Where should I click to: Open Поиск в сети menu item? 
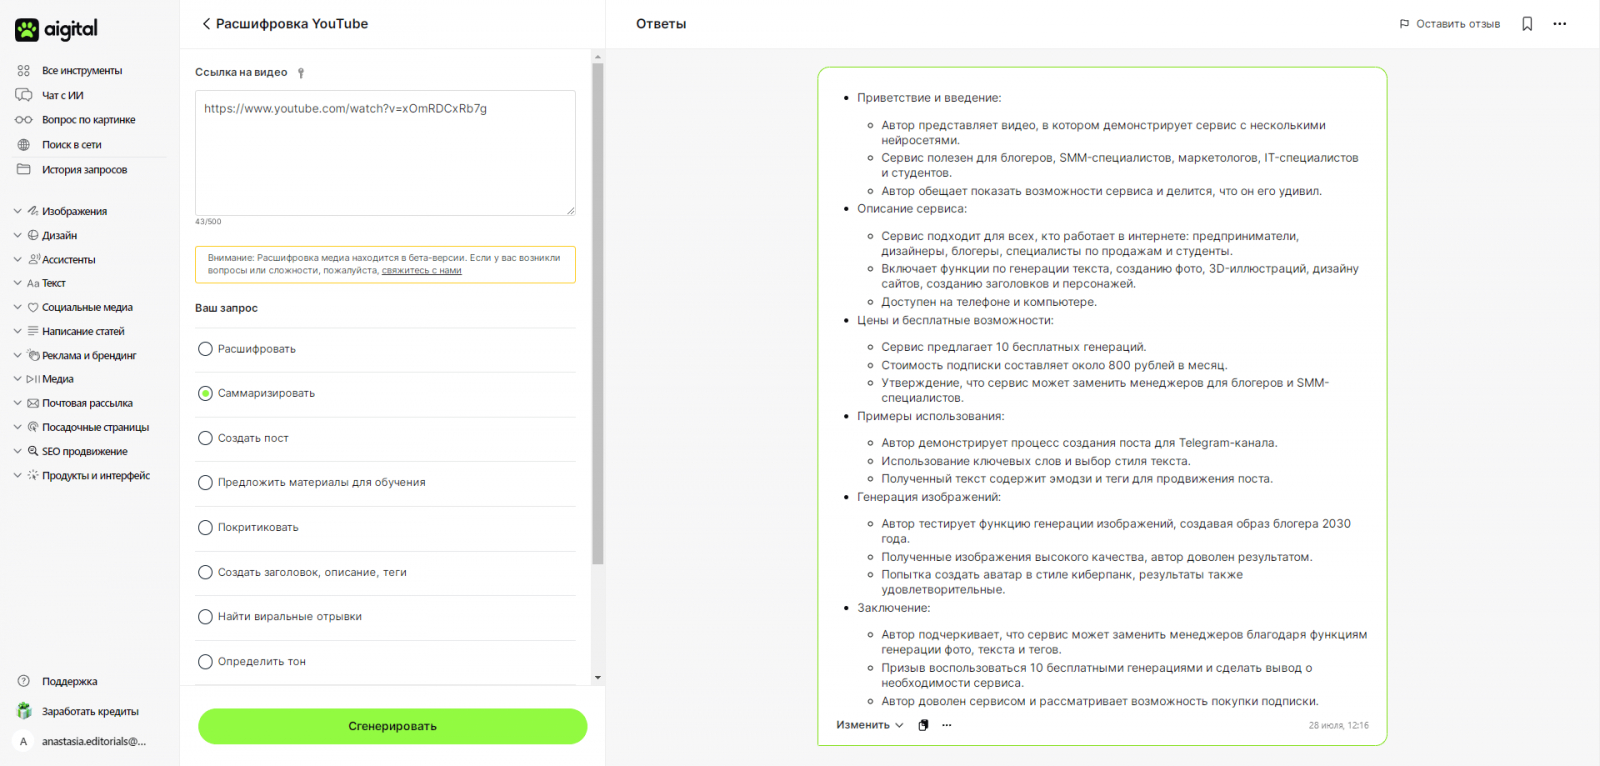point(72,145)
